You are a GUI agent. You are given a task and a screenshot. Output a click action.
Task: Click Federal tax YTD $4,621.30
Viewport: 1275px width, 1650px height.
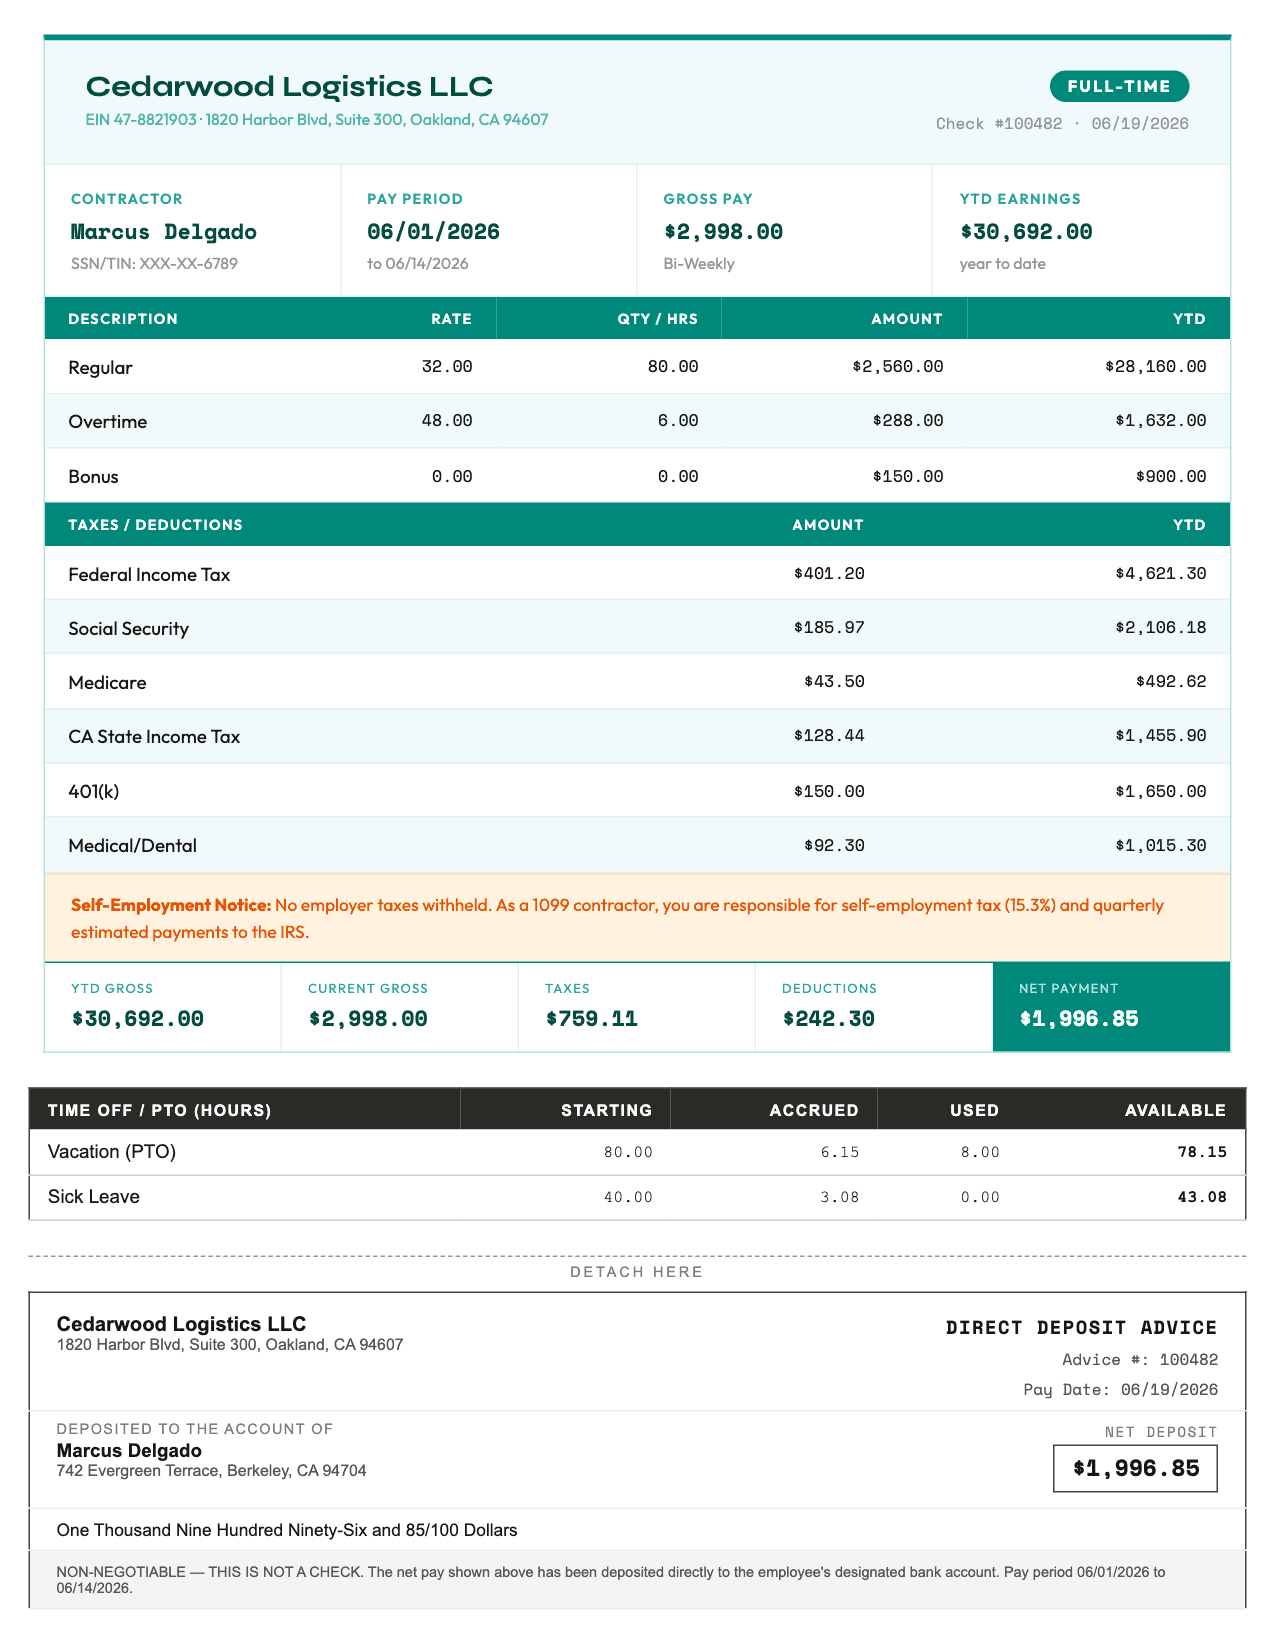coord(1161,574)
